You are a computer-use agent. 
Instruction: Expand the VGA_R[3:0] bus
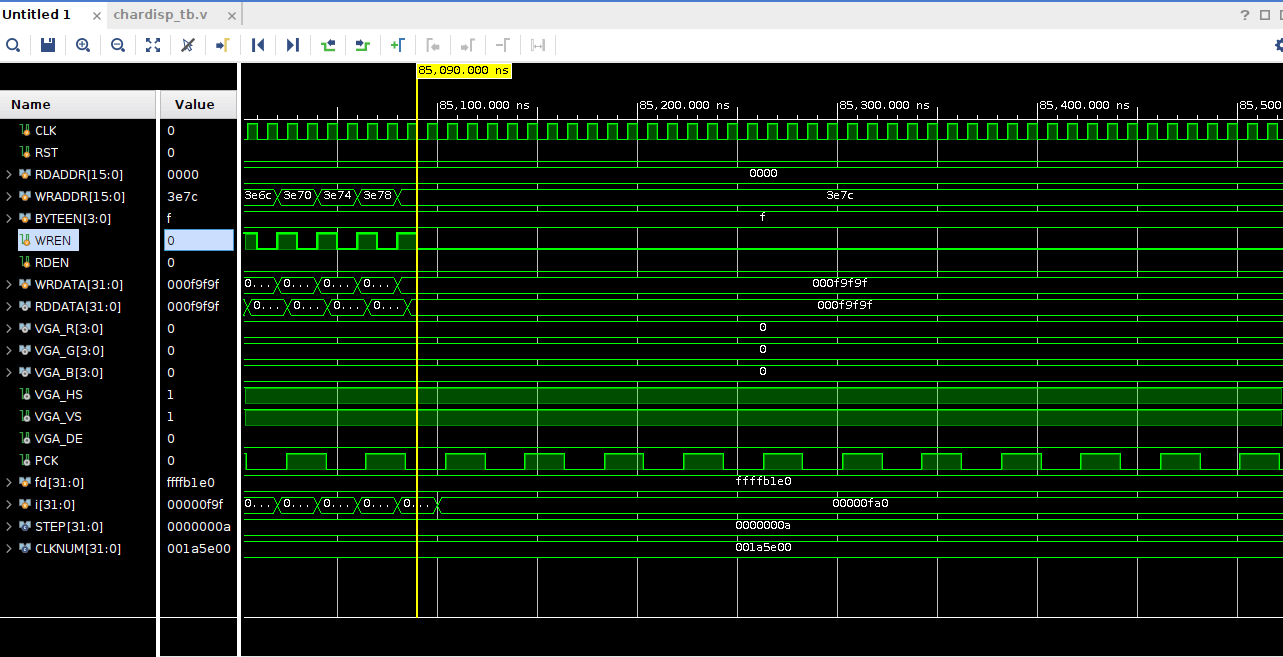tap(9, 328)
